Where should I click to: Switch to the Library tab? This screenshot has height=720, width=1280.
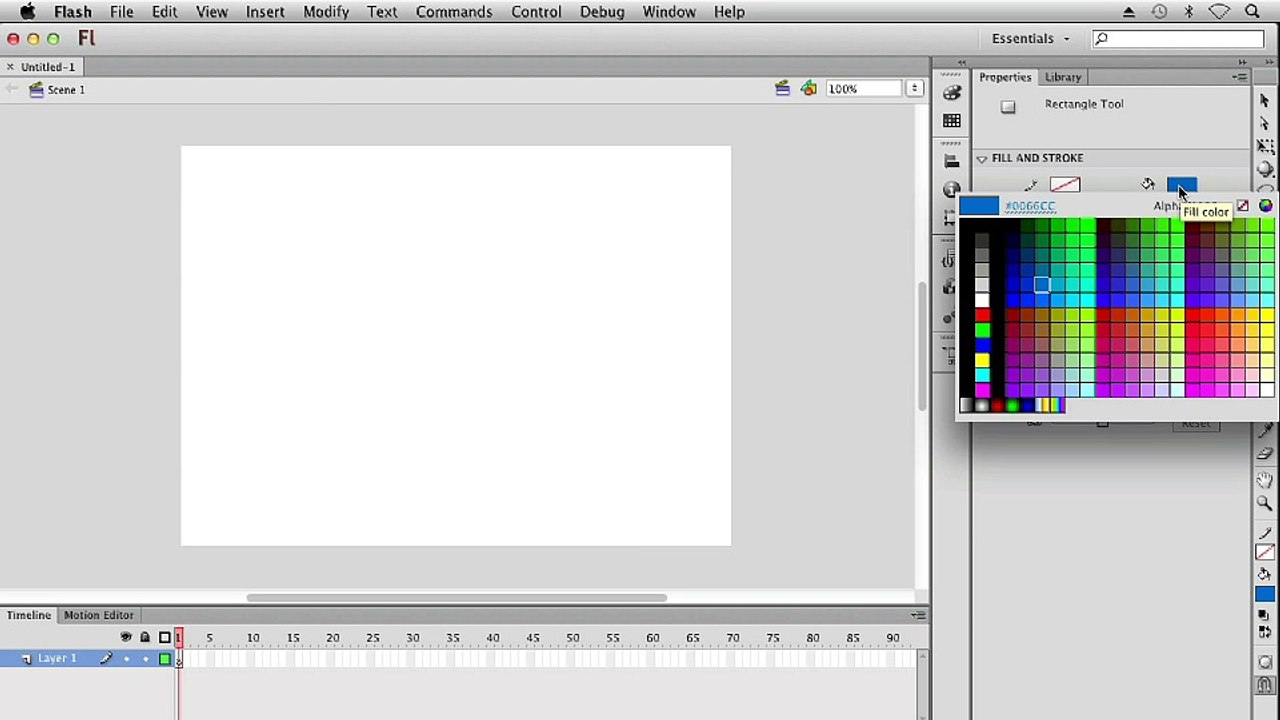(x=1063, y=77)
